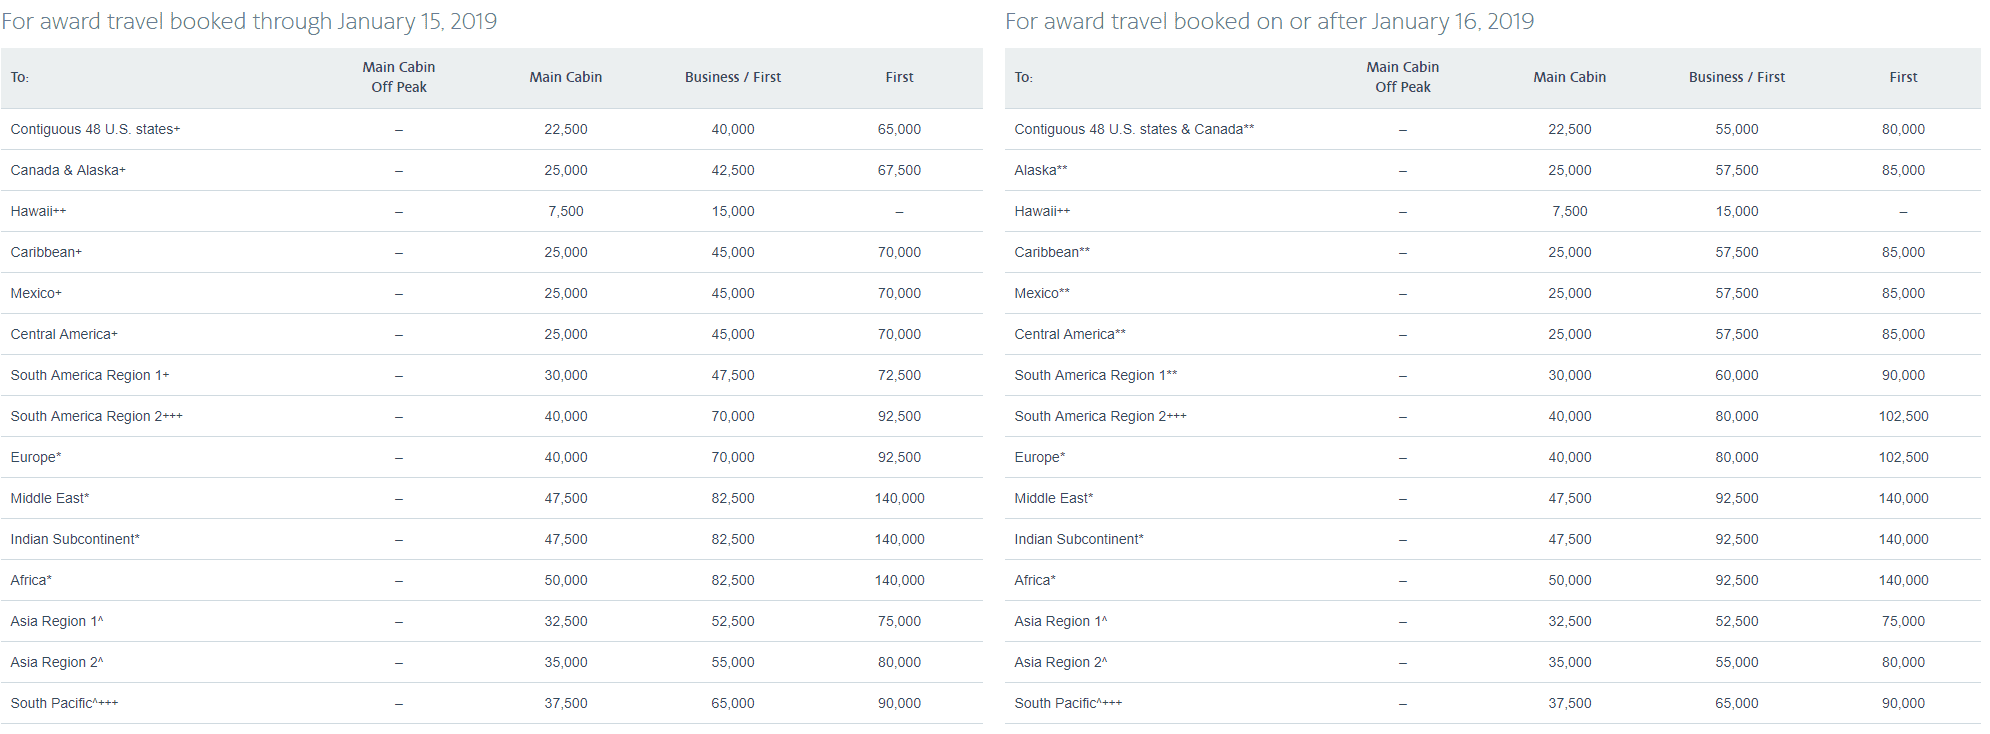
Task: Click 30,000 Main Cabin, South America Region 1+
Action: click(566, 375)
